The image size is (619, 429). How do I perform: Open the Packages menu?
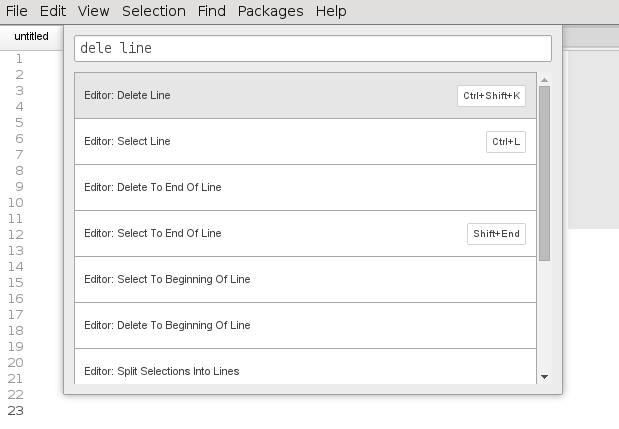tap(271, 11)
